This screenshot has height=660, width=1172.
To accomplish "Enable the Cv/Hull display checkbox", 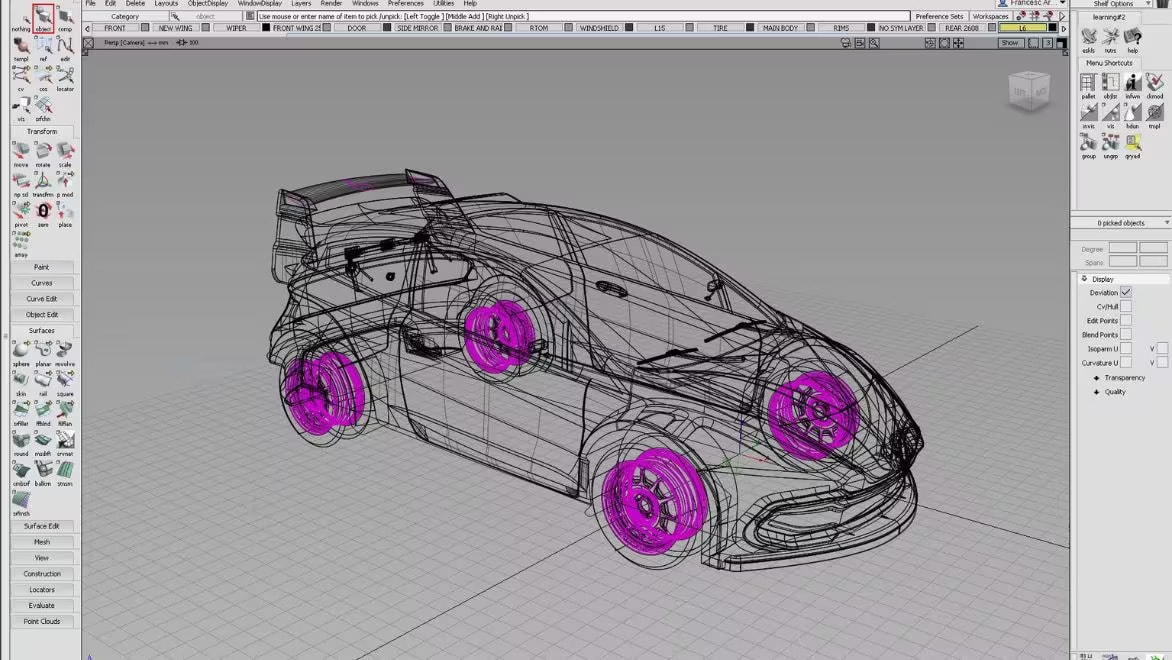I will click(x=1126, y=307).
